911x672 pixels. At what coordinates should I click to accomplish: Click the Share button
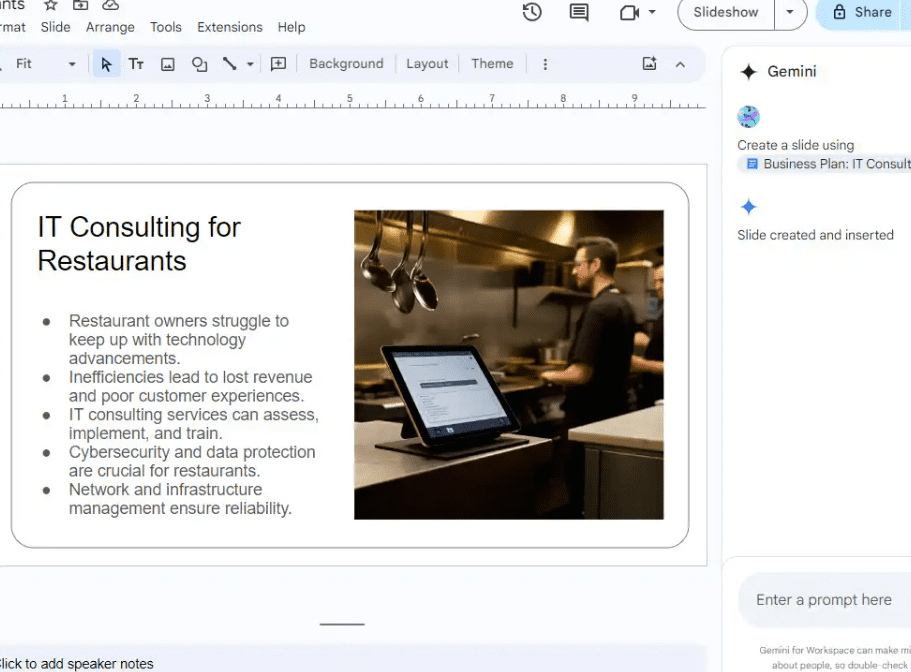[866, 14]
